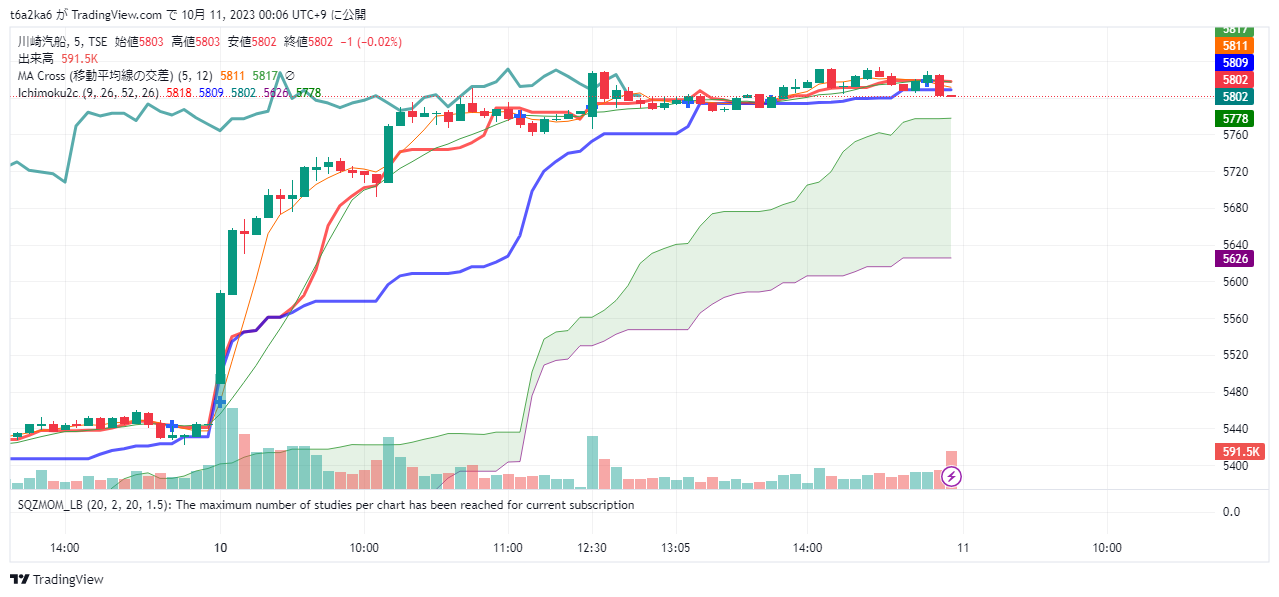Select the purple 5626 price label
Viewport: 1279px width, 597px height.
1235,258
